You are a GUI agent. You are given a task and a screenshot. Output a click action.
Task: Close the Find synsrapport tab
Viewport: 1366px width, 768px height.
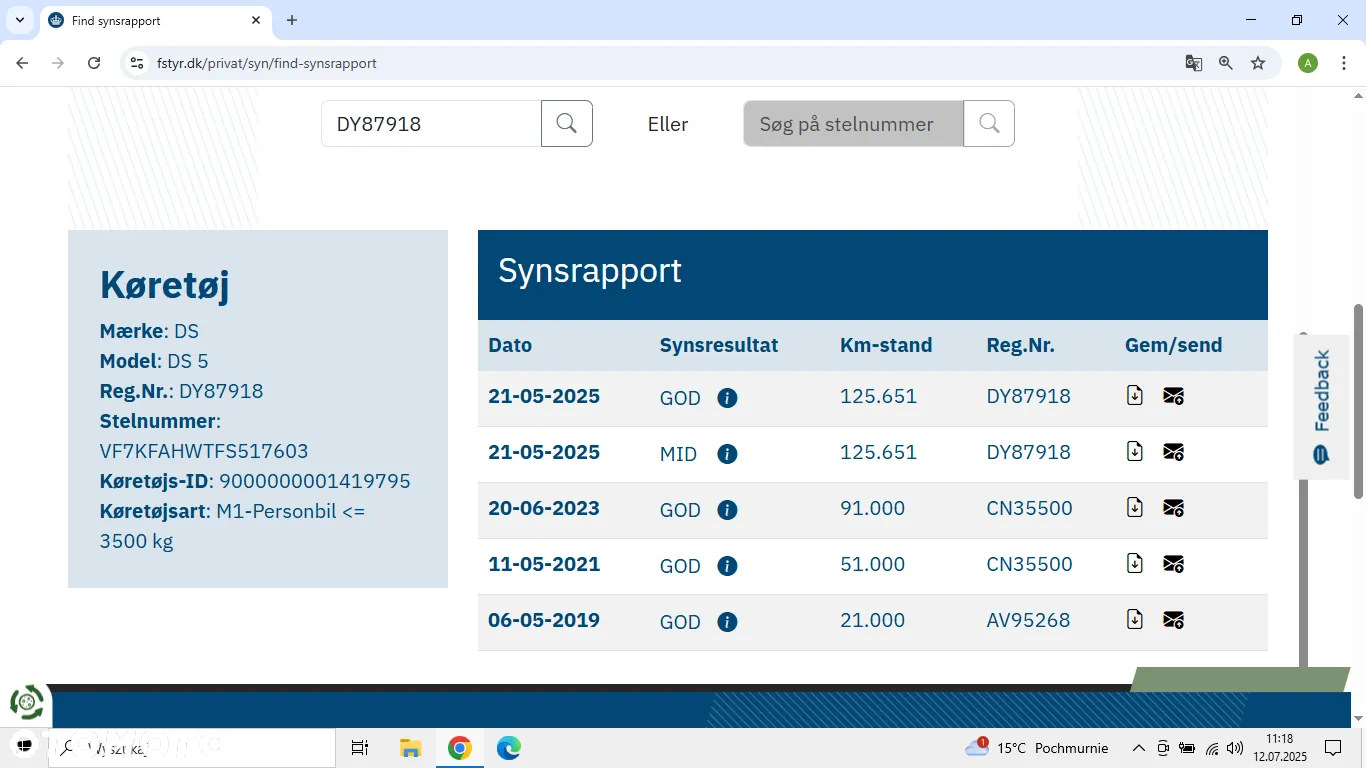click(x=256, y=20)
